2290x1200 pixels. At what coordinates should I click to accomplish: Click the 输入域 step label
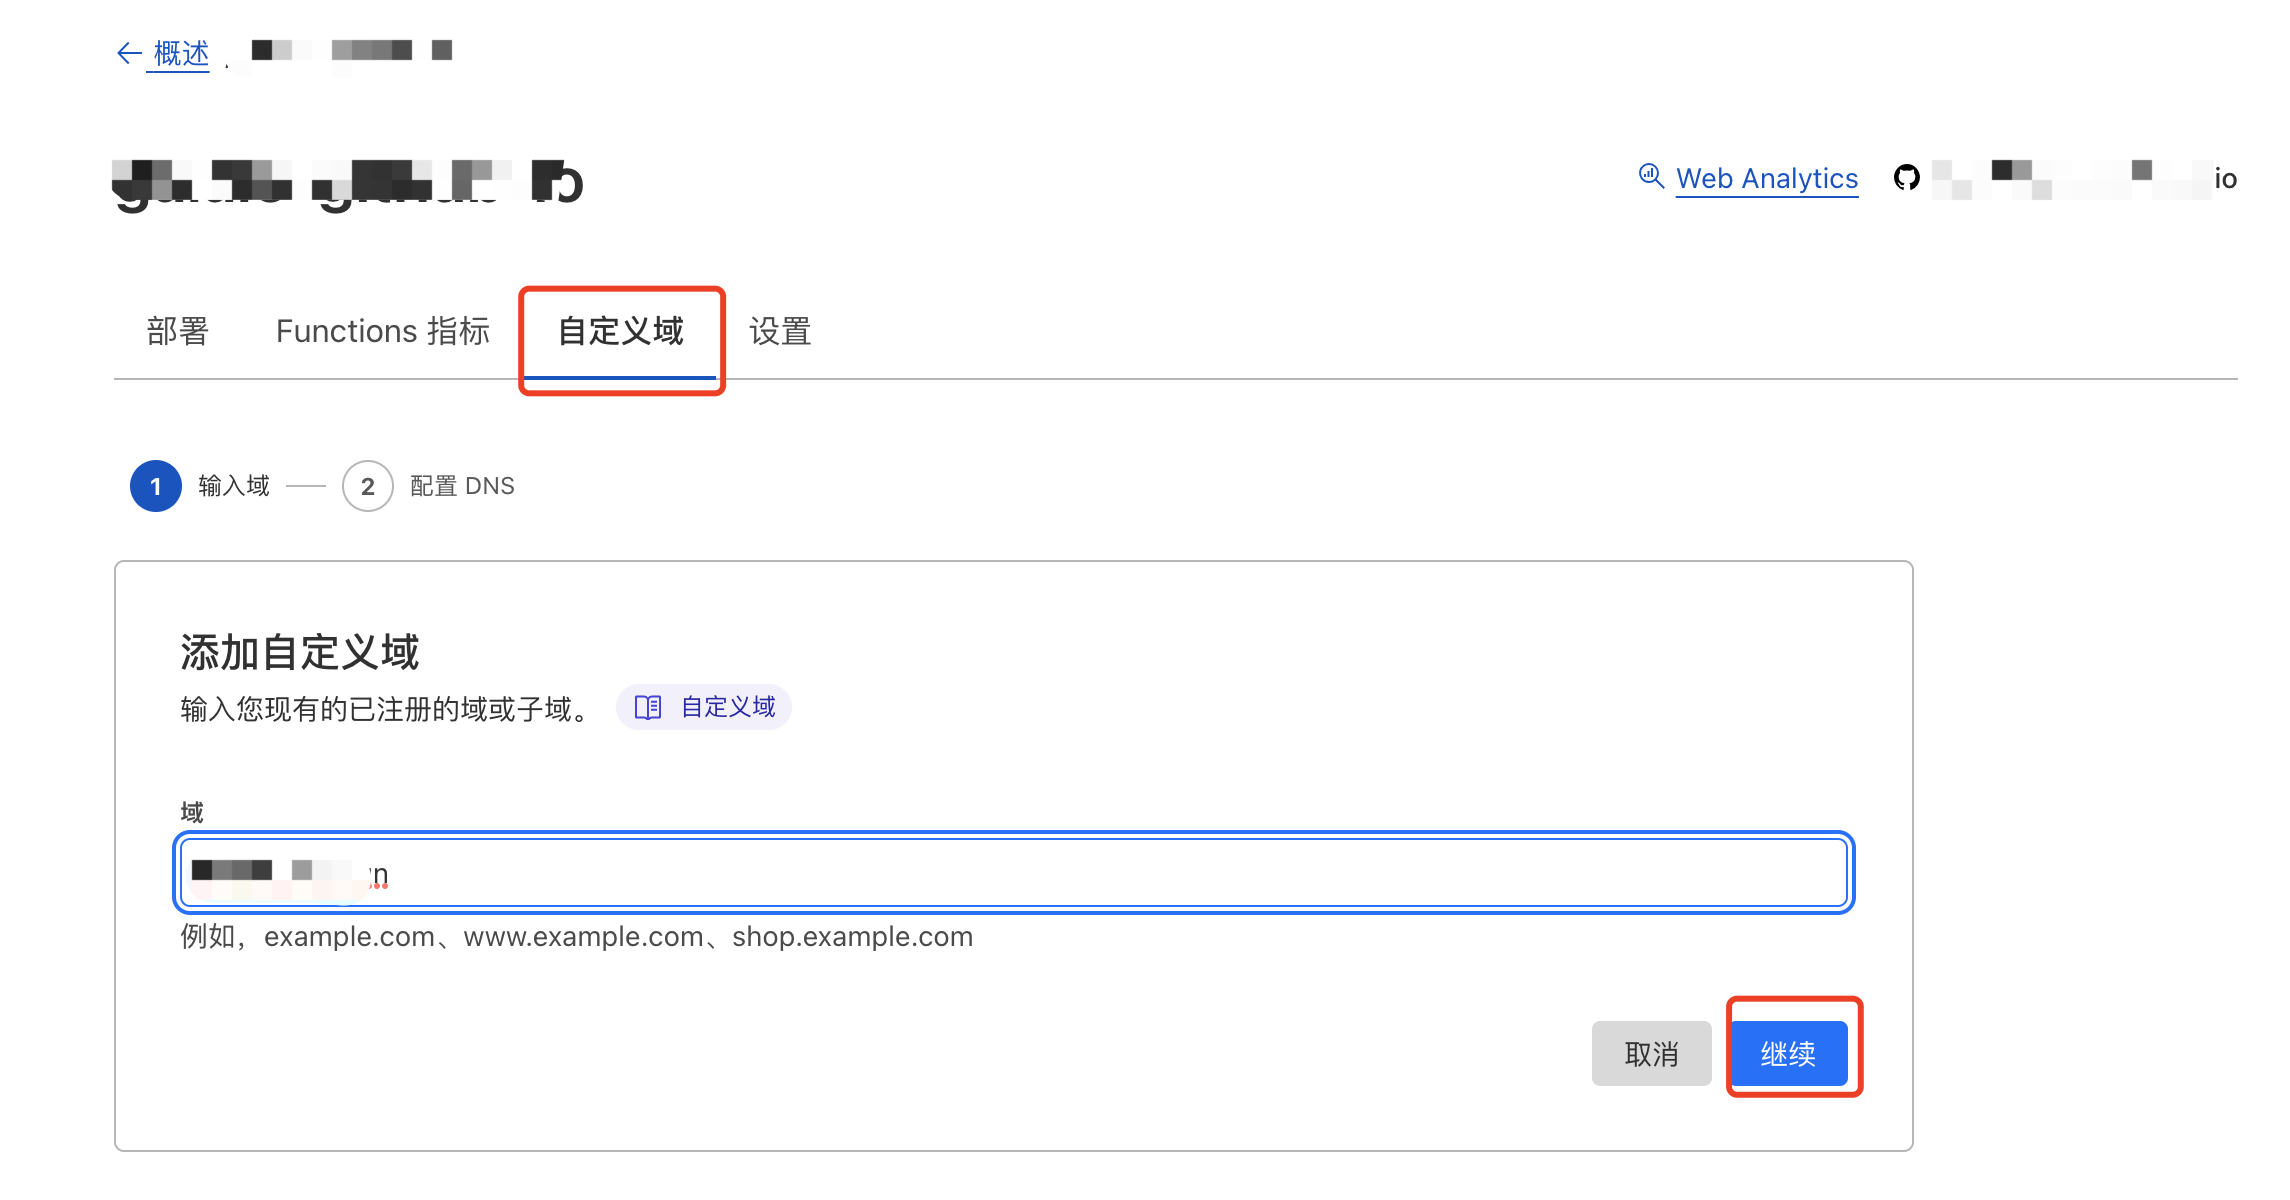(234, 486)
